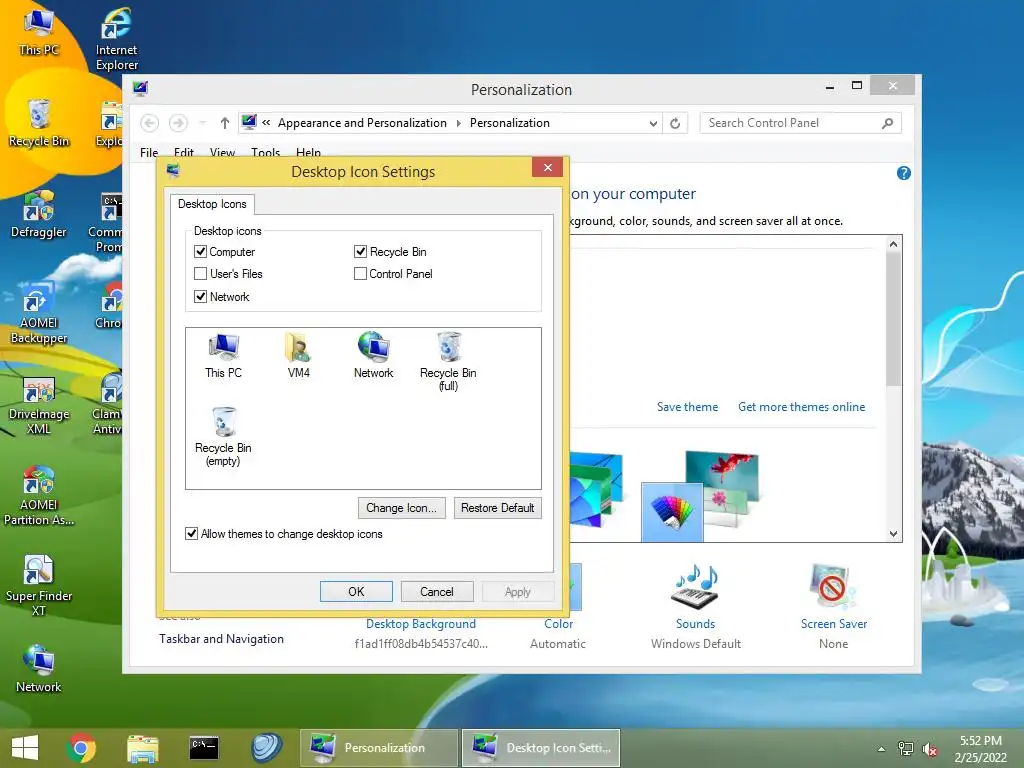The height and width of the screenshot is (768, 1024).
Task: Click the theme list scrollbar up arrow
Action: point(893,244)
